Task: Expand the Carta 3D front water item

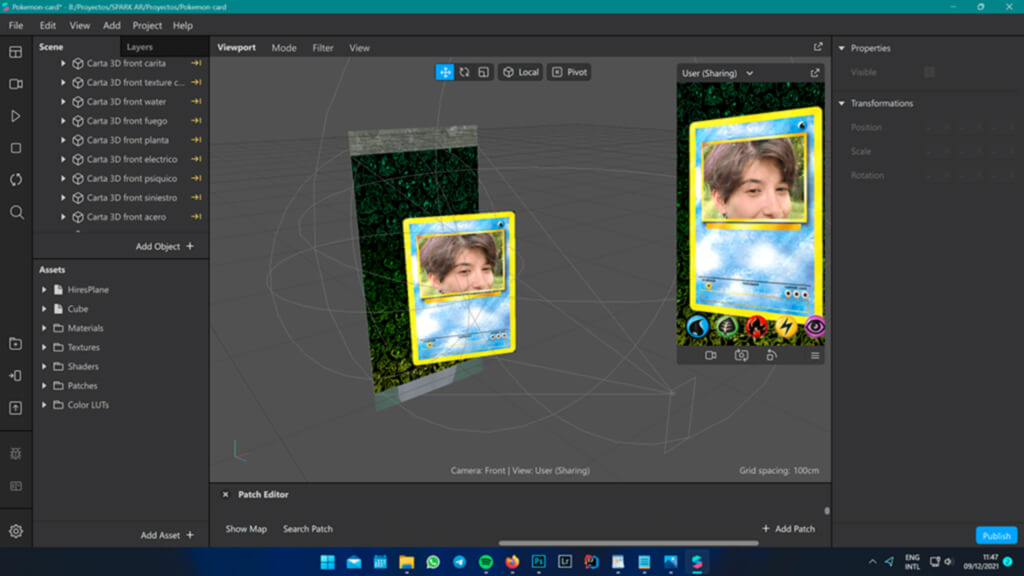Action: click(62, 101)
